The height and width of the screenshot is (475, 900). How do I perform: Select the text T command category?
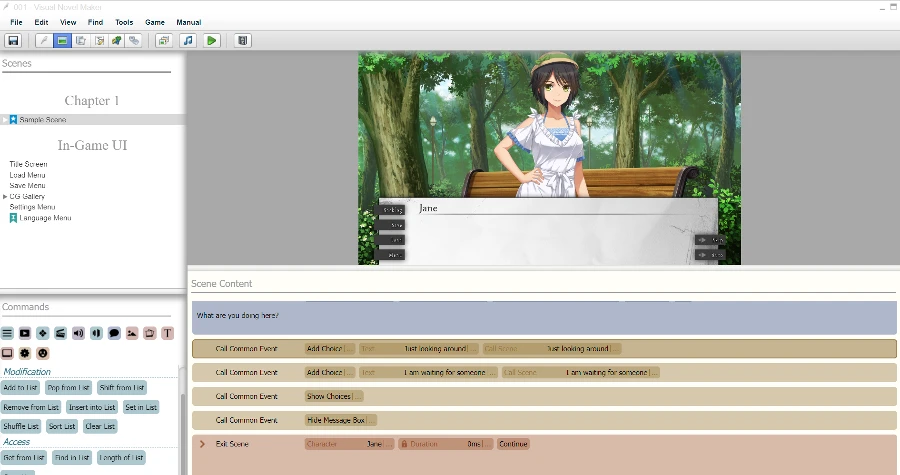pyautogui.click(x=167, y=333)
